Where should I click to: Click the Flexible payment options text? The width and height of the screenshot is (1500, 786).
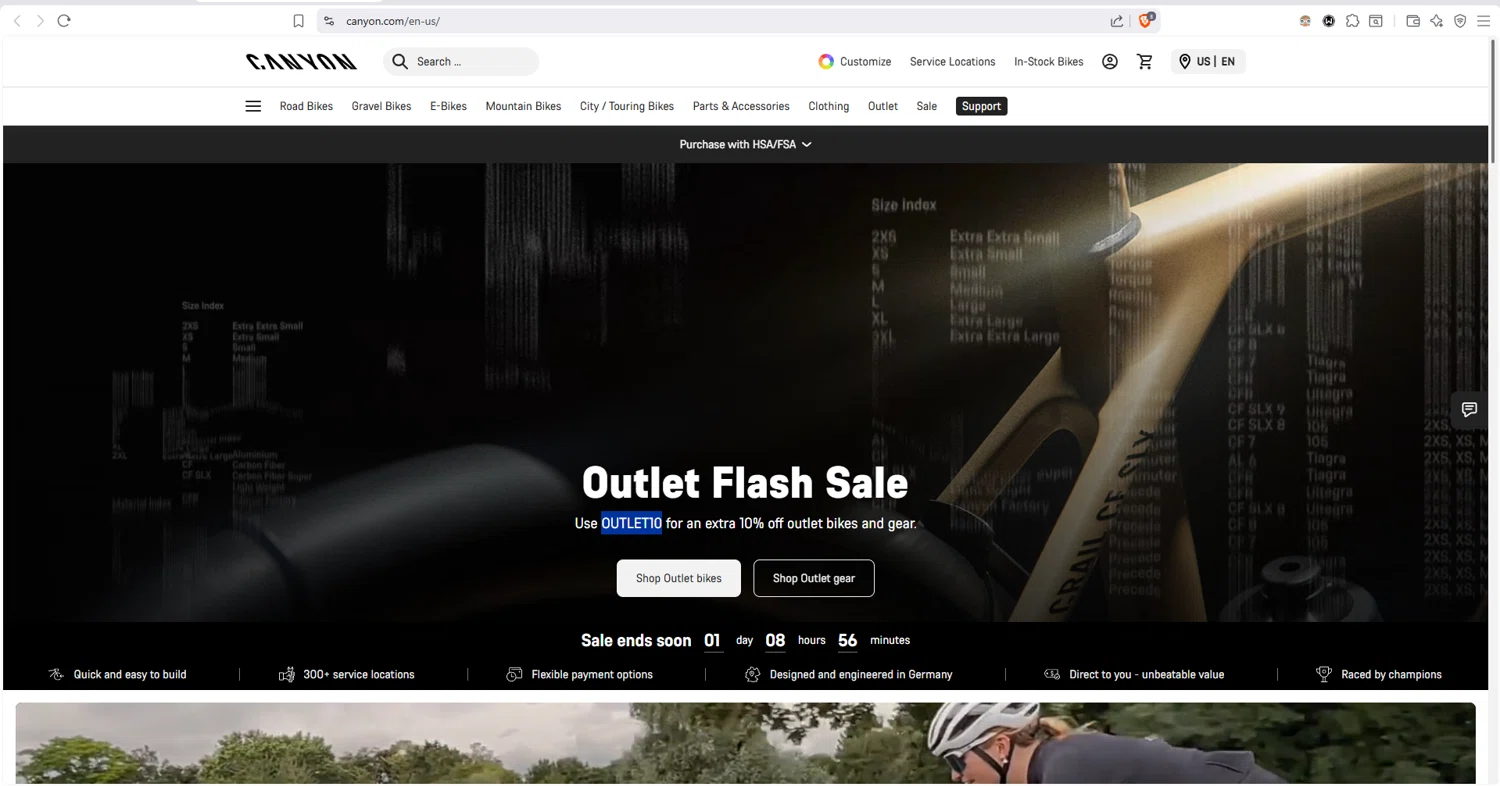[x=592, y=674]
